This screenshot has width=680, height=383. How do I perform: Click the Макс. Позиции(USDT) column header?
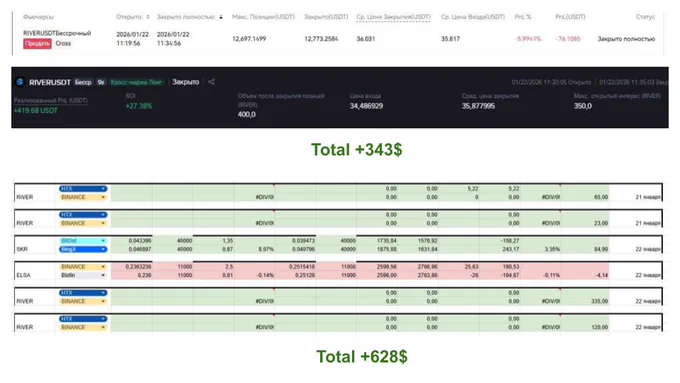coord(263,17)
